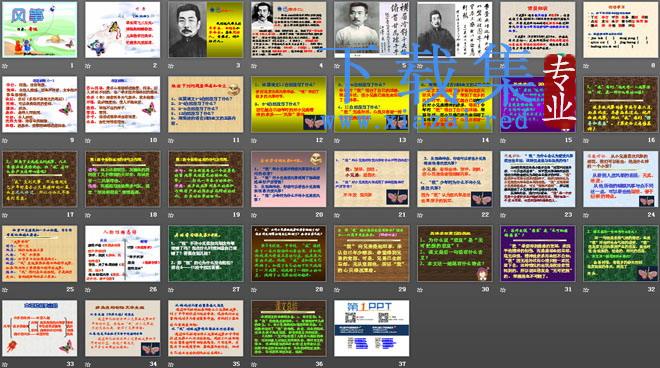Select the purple slide 31 thumbnail
Viewport: 660px width, 368px height.
(538, 253)
